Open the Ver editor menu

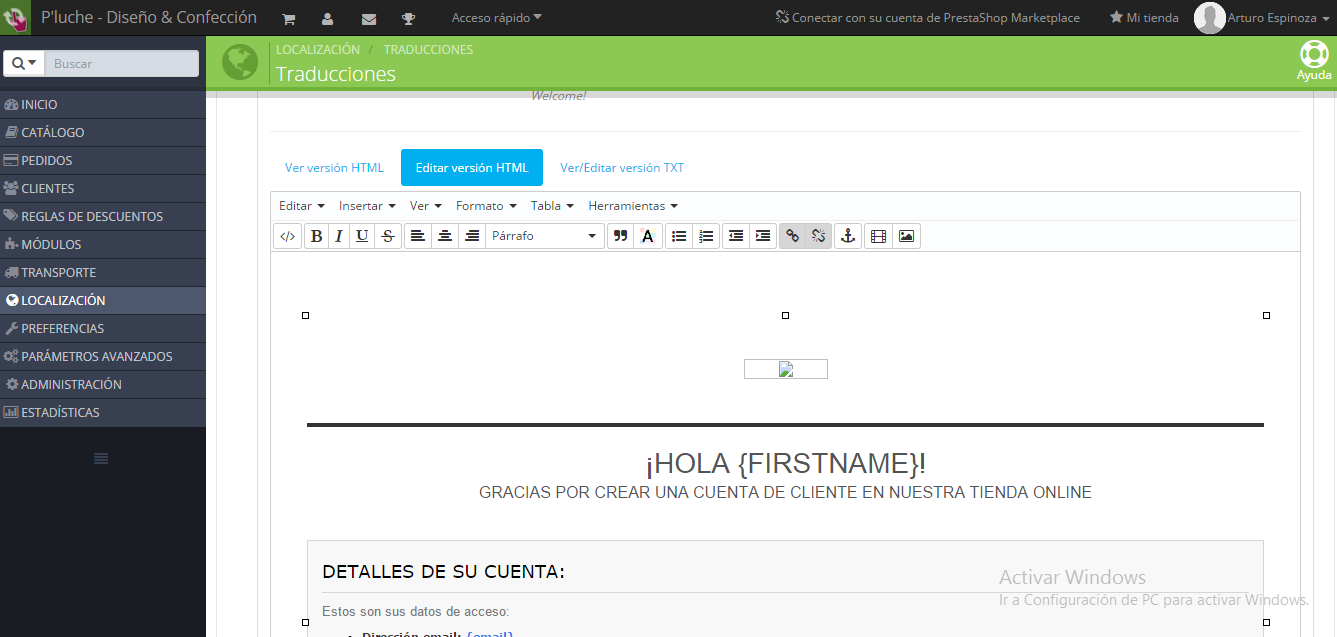click(426, 206)
